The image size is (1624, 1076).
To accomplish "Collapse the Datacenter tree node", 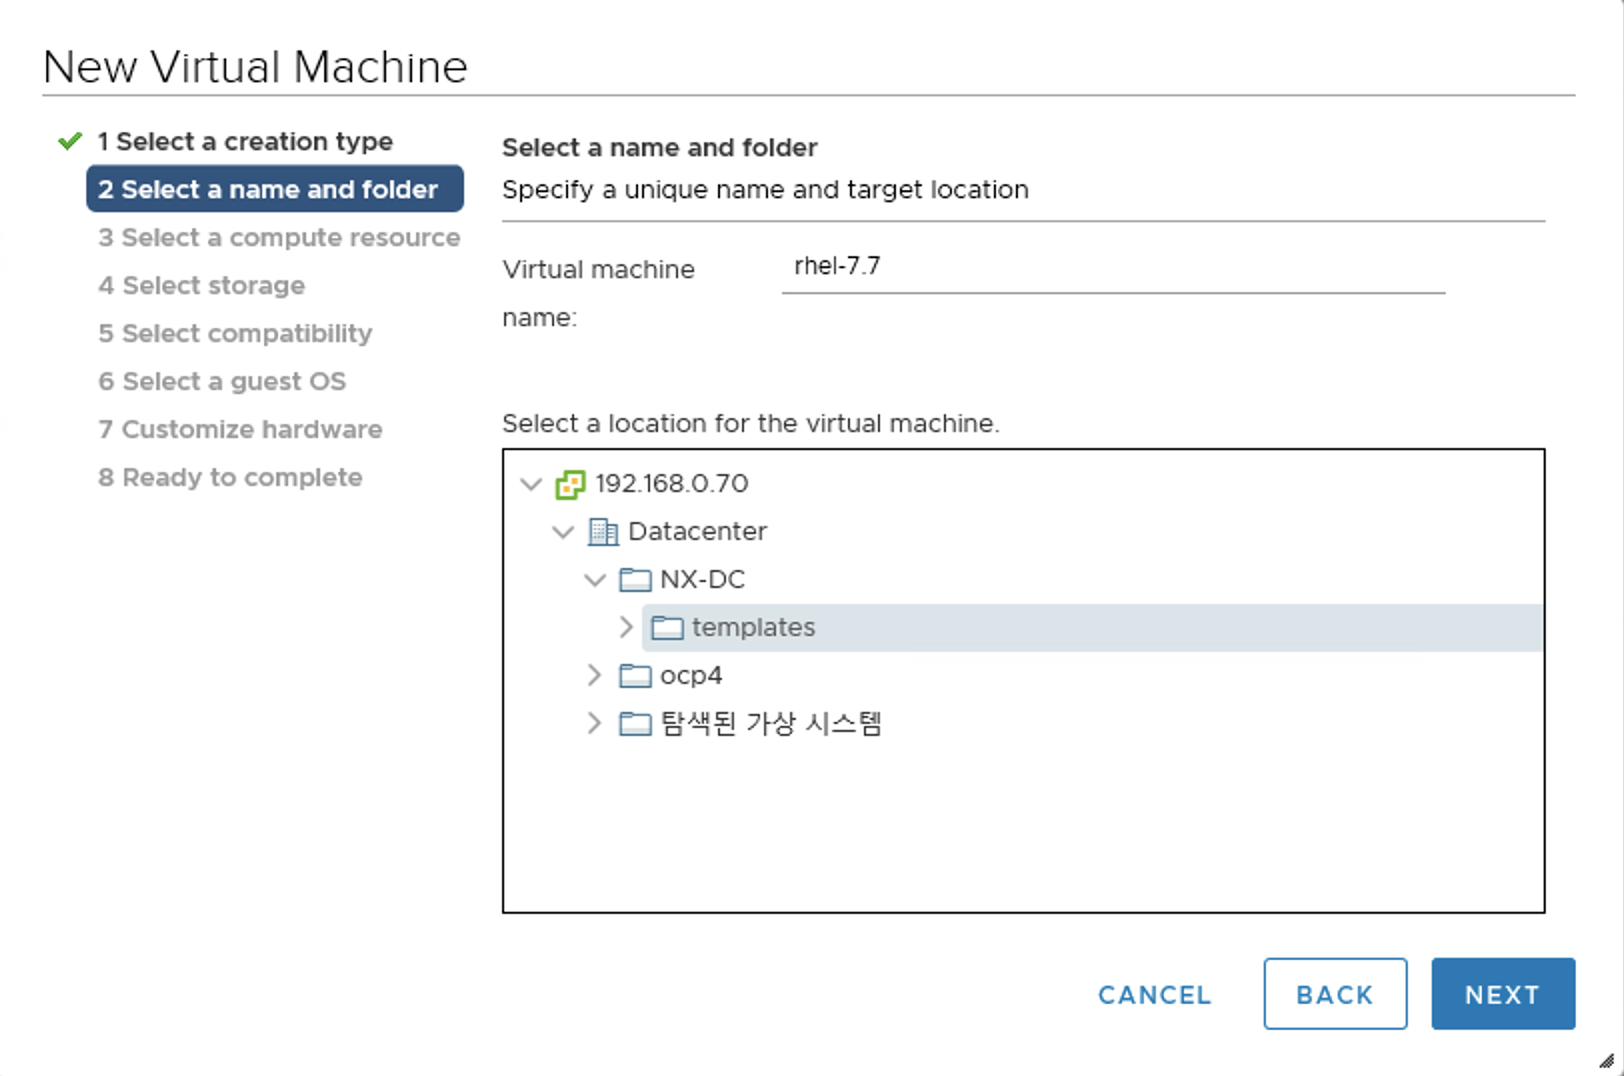I will 563,532.
